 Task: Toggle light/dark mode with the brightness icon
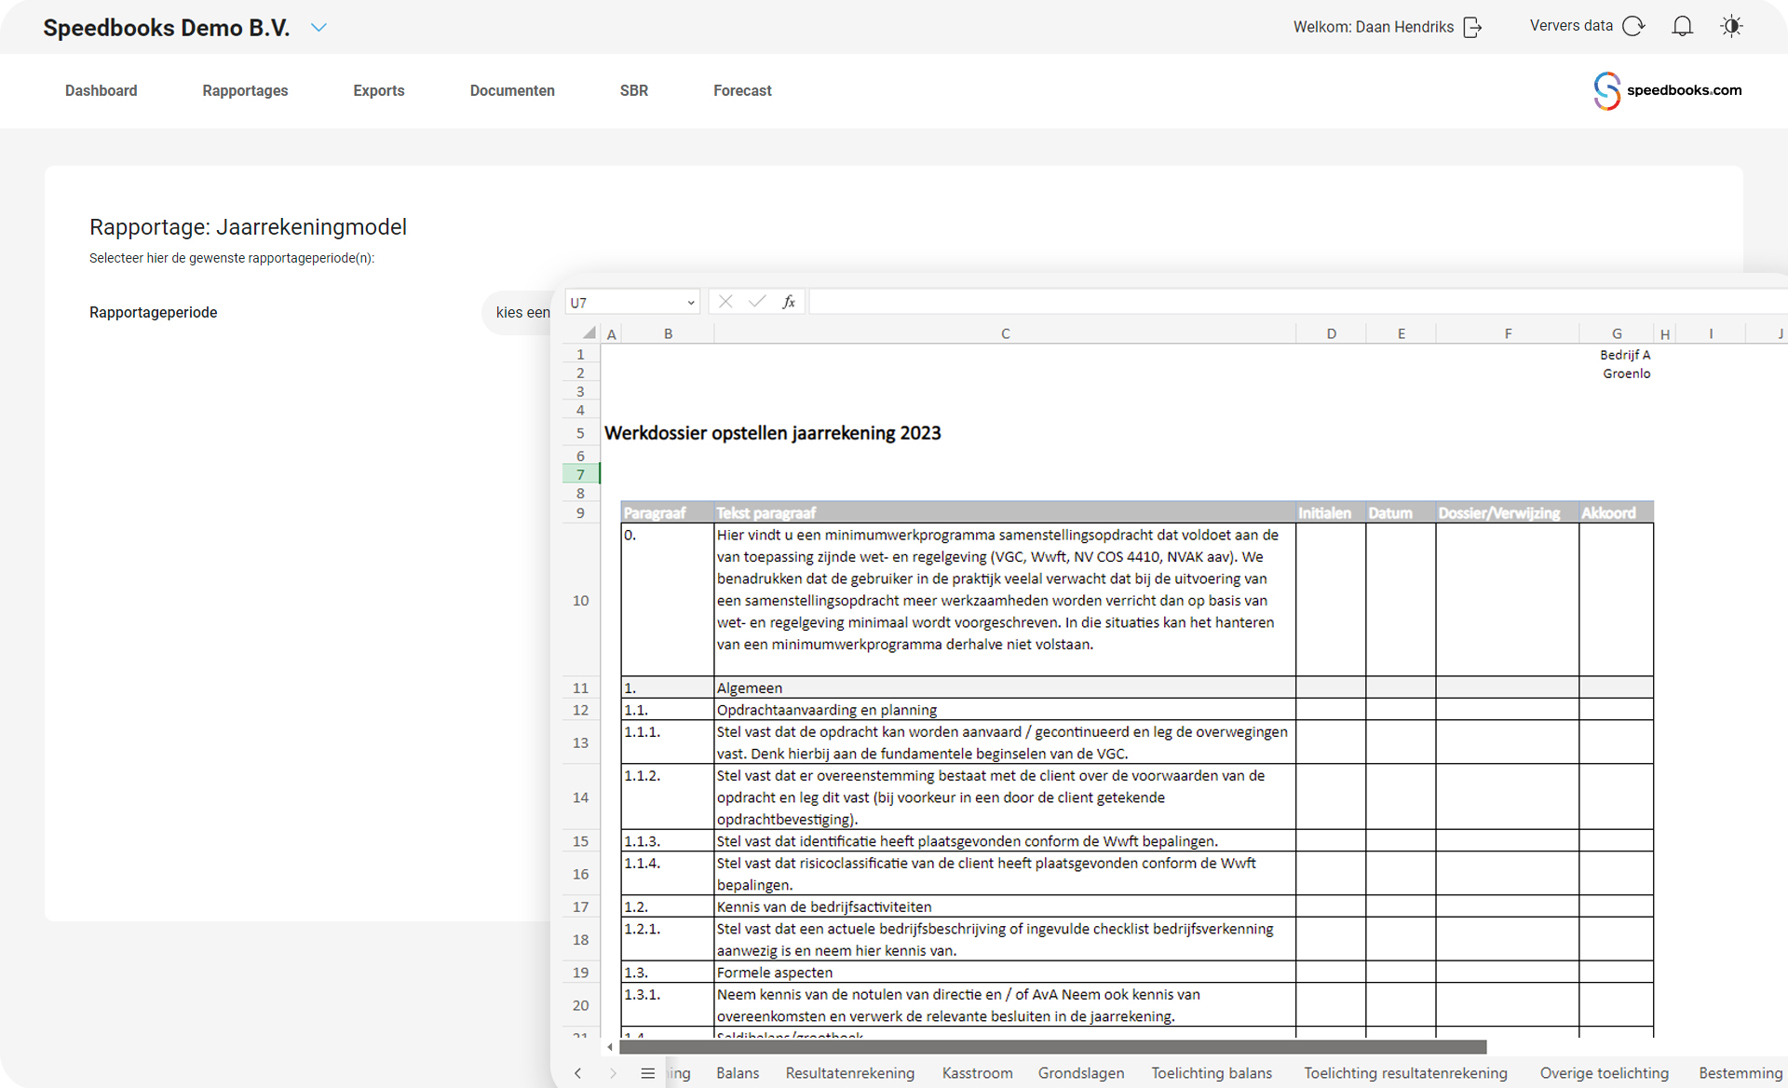(x=1731, y=26)
